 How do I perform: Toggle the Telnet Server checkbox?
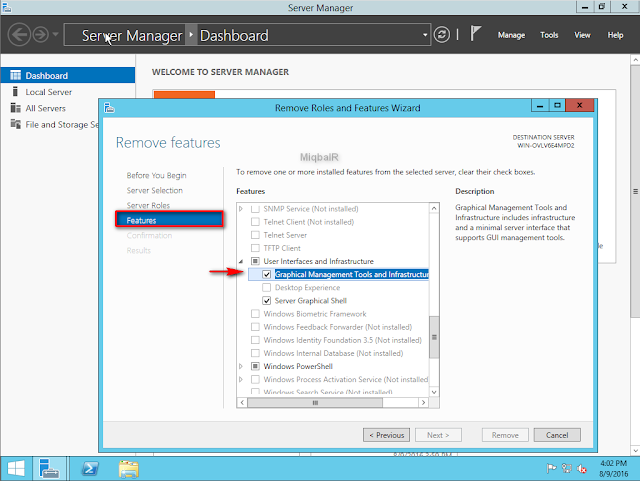coord(255,235)
